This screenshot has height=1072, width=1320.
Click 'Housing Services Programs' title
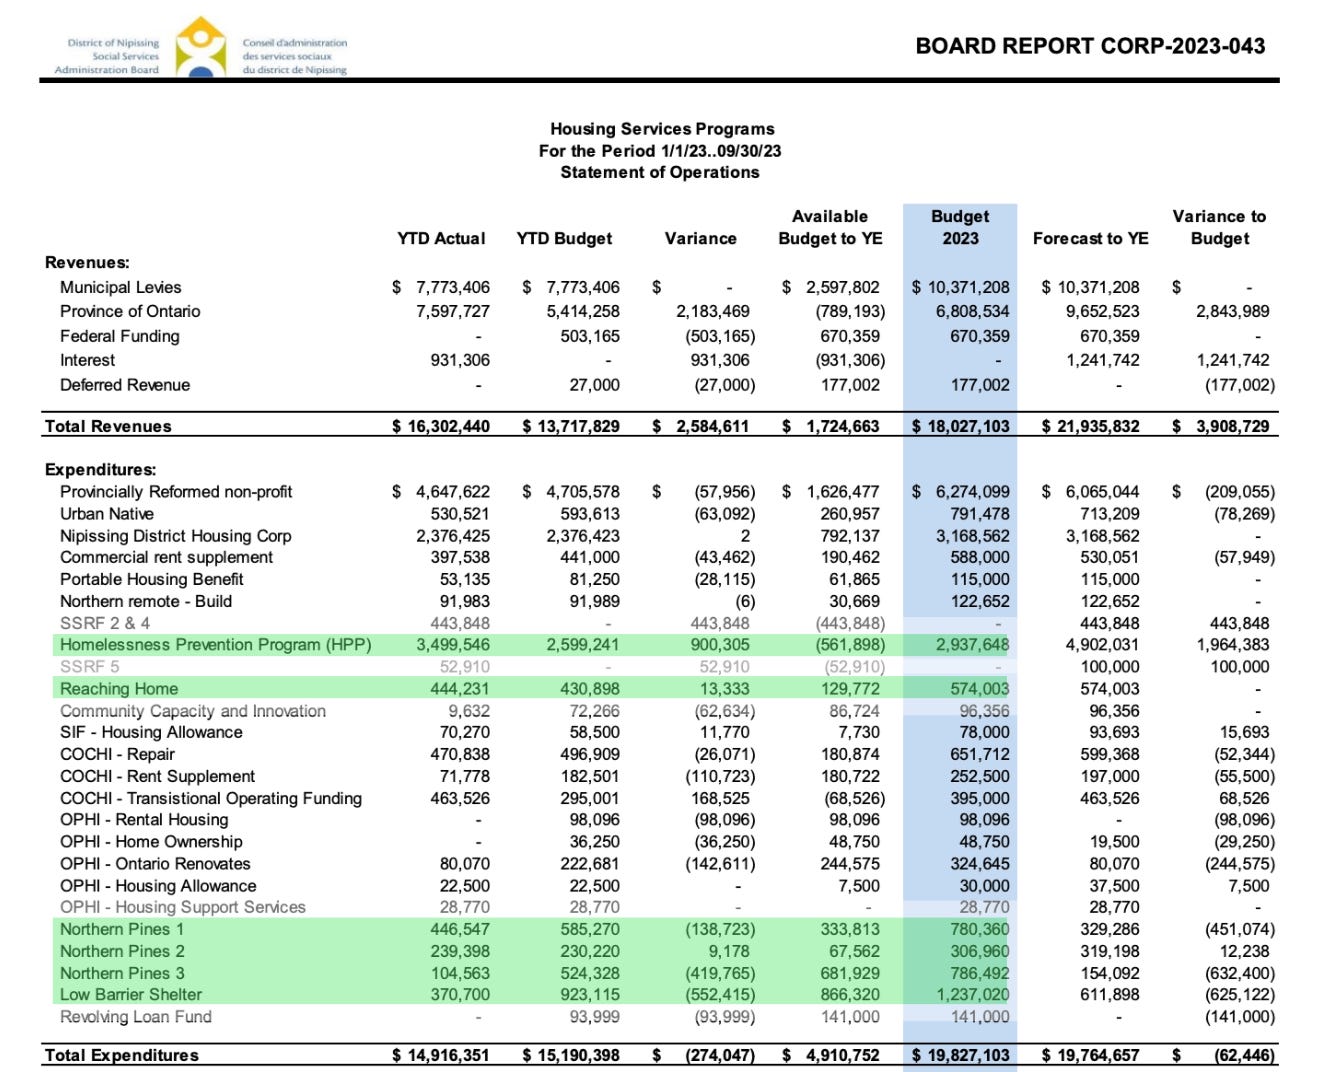(x=662, y=129)
